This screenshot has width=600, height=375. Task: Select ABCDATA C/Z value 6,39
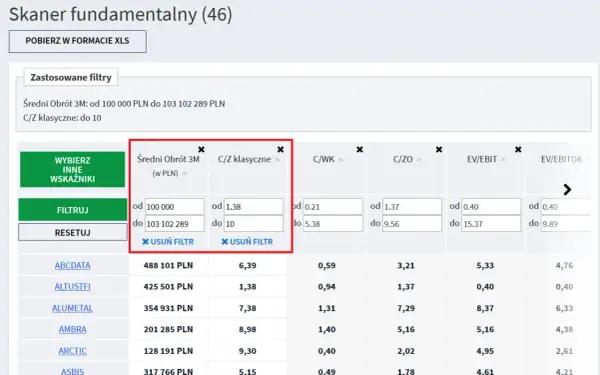(x=248, y=265)
